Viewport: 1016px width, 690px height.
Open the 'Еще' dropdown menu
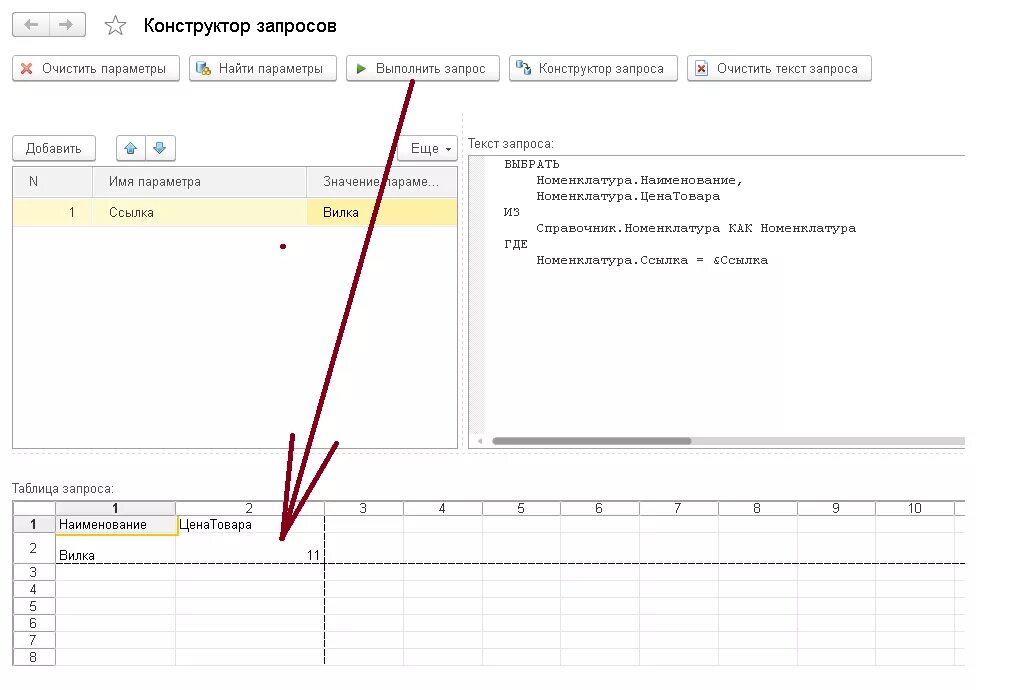tap(427, 148)
